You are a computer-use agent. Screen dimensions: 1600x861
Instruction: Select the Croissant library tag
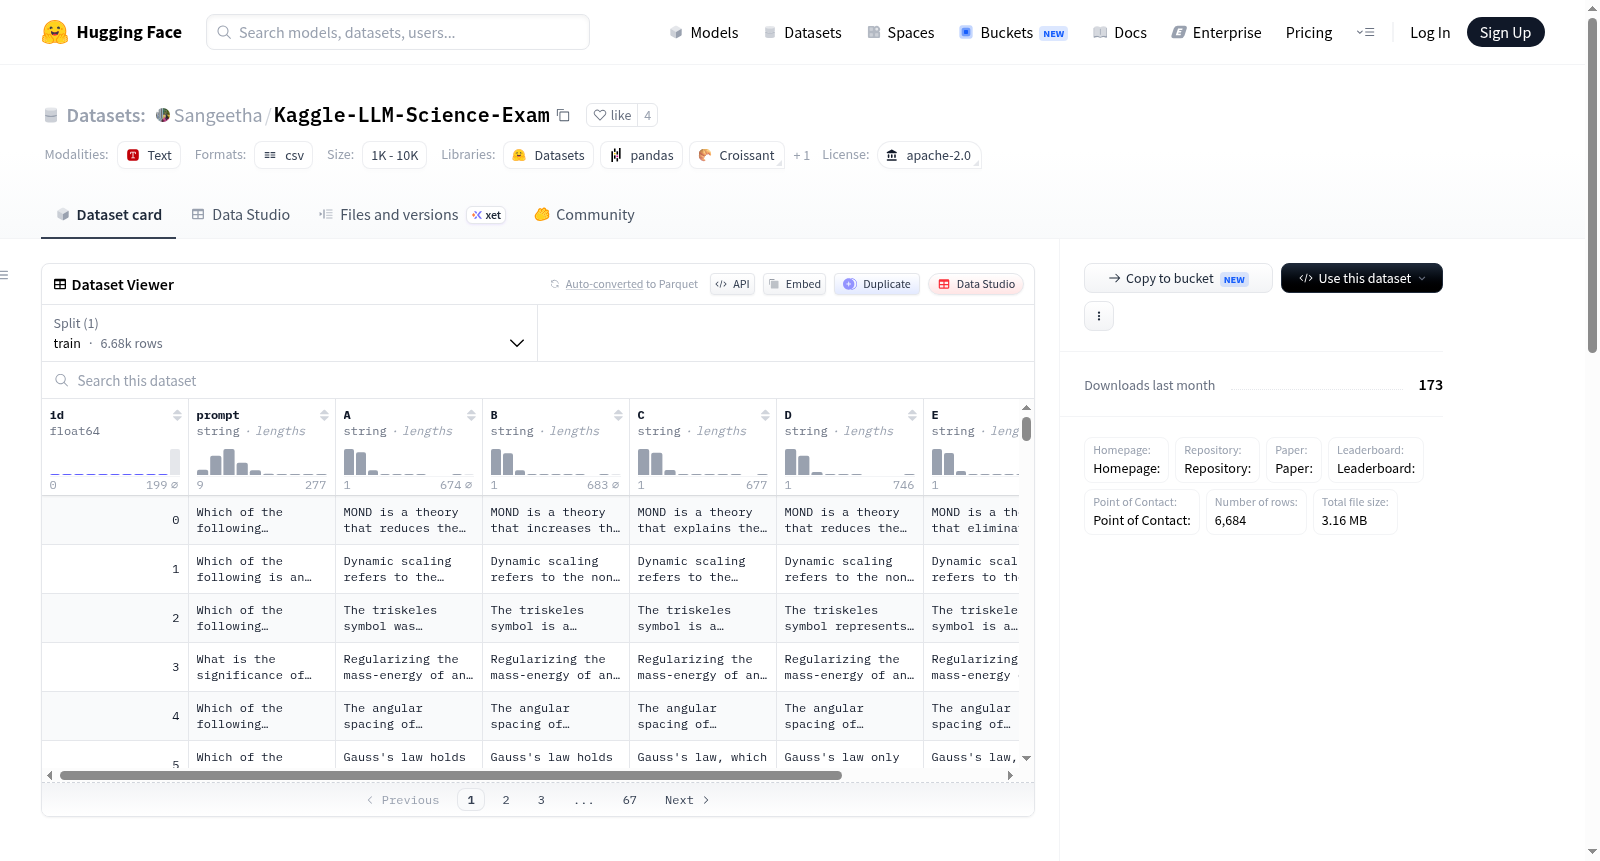coord(737,155)
